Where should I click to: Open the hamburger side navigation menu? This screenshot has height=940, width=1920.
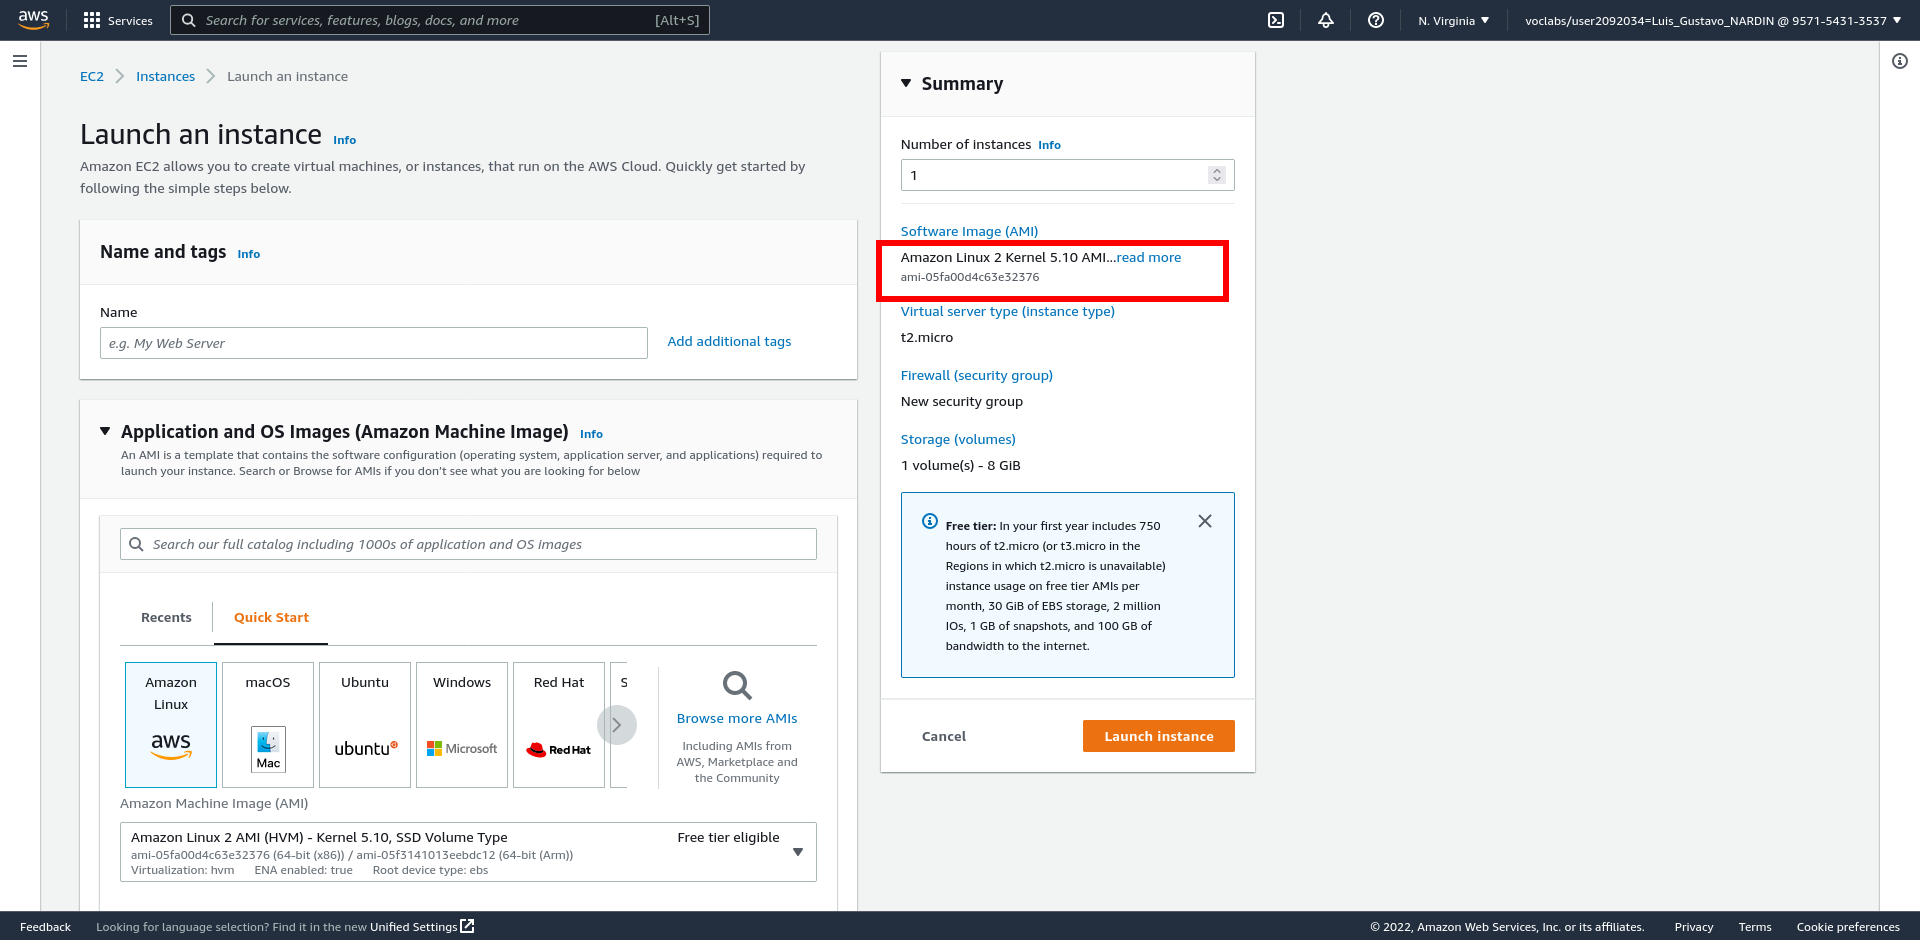[20, 61]
